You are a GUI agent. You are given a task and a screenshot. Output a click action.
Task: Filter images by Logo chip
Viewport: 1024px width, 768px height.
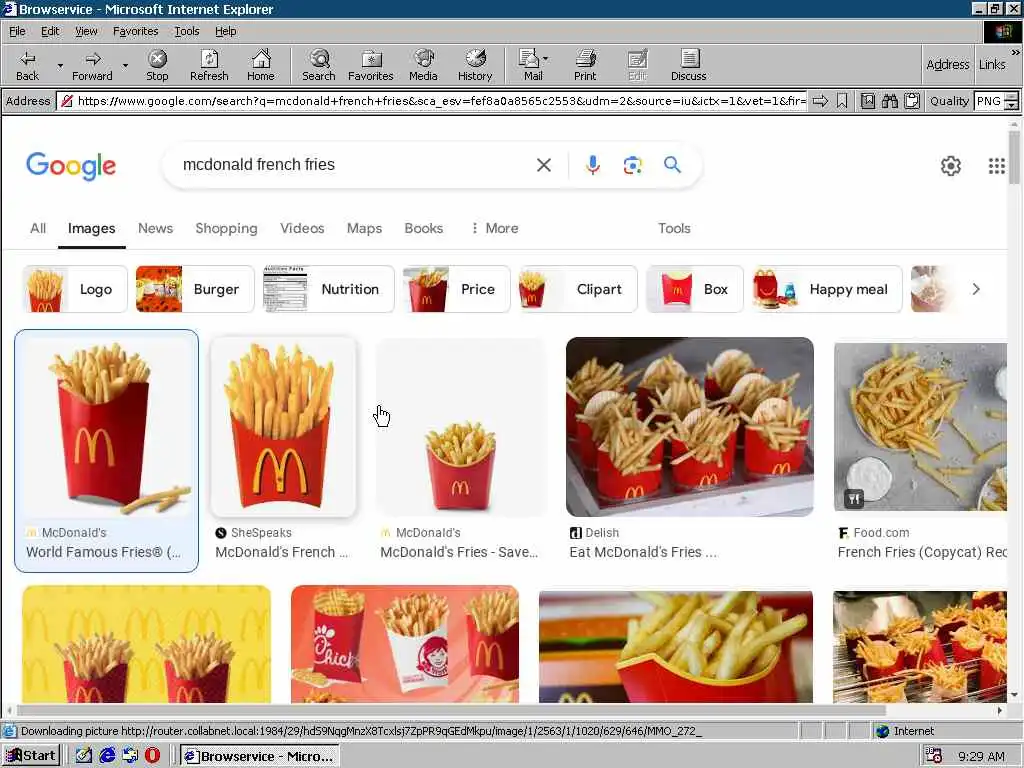click(x=75, y=289)
